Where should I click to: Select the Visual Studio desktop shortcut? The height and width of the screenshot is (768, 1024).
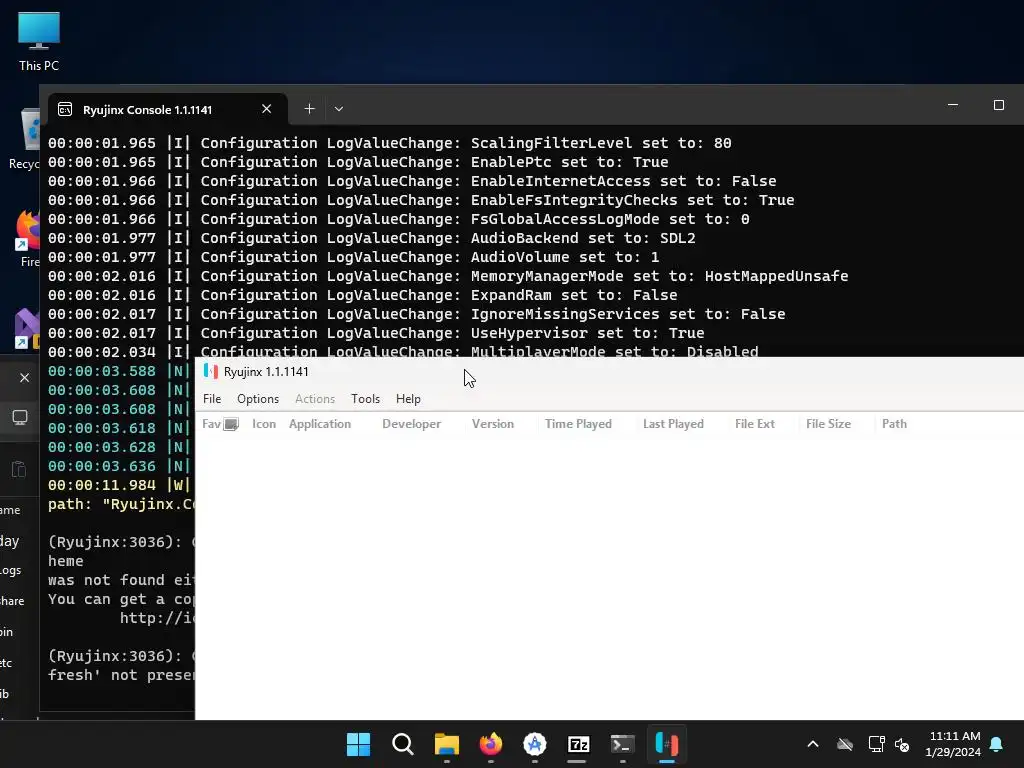[27, 328]
